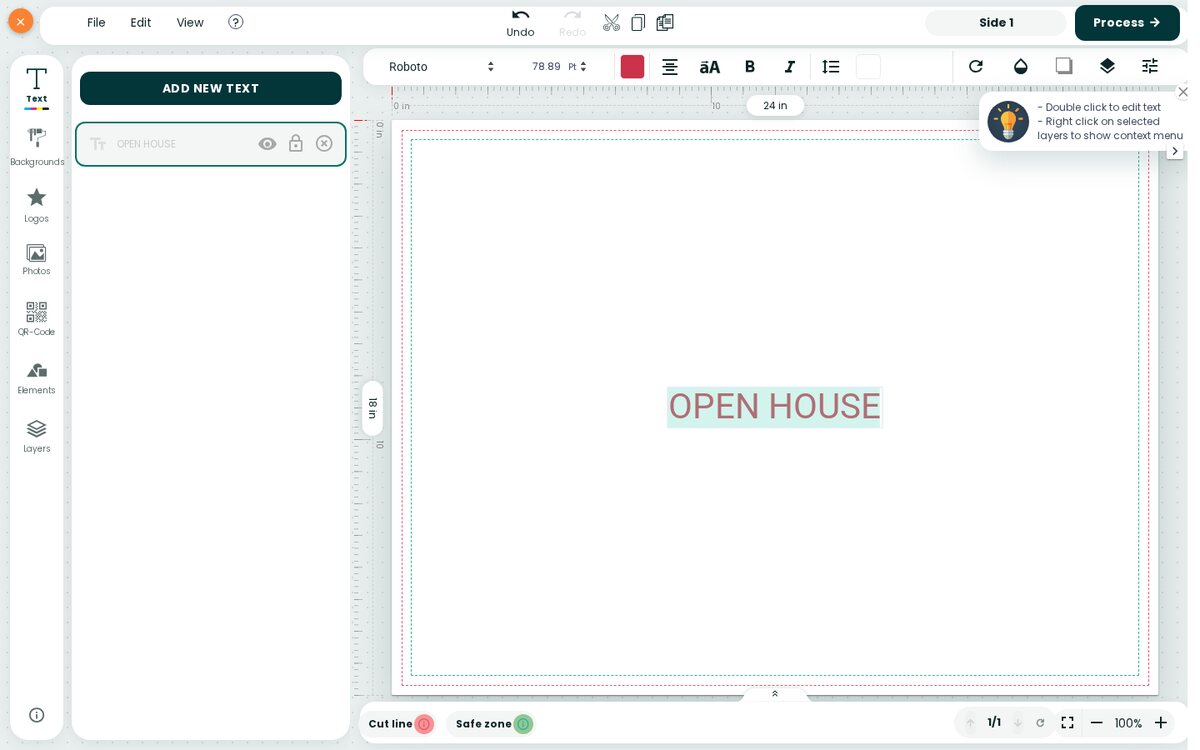Open text alignment options
Image resolution: width=1200 pixels, height=750 pixels.
coord(670,66)
